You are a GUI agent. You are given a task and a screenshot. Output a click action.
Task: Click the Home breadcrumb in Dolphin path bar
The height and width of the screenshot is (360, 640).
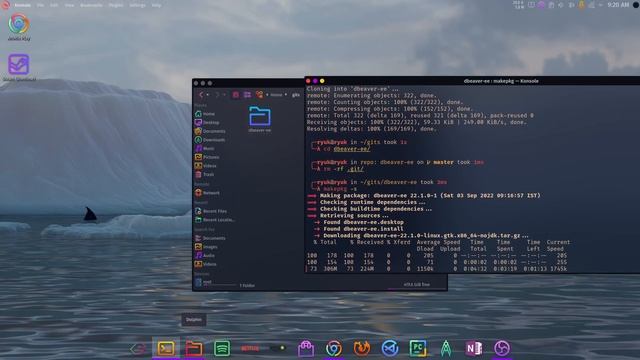tap(276, 95)
